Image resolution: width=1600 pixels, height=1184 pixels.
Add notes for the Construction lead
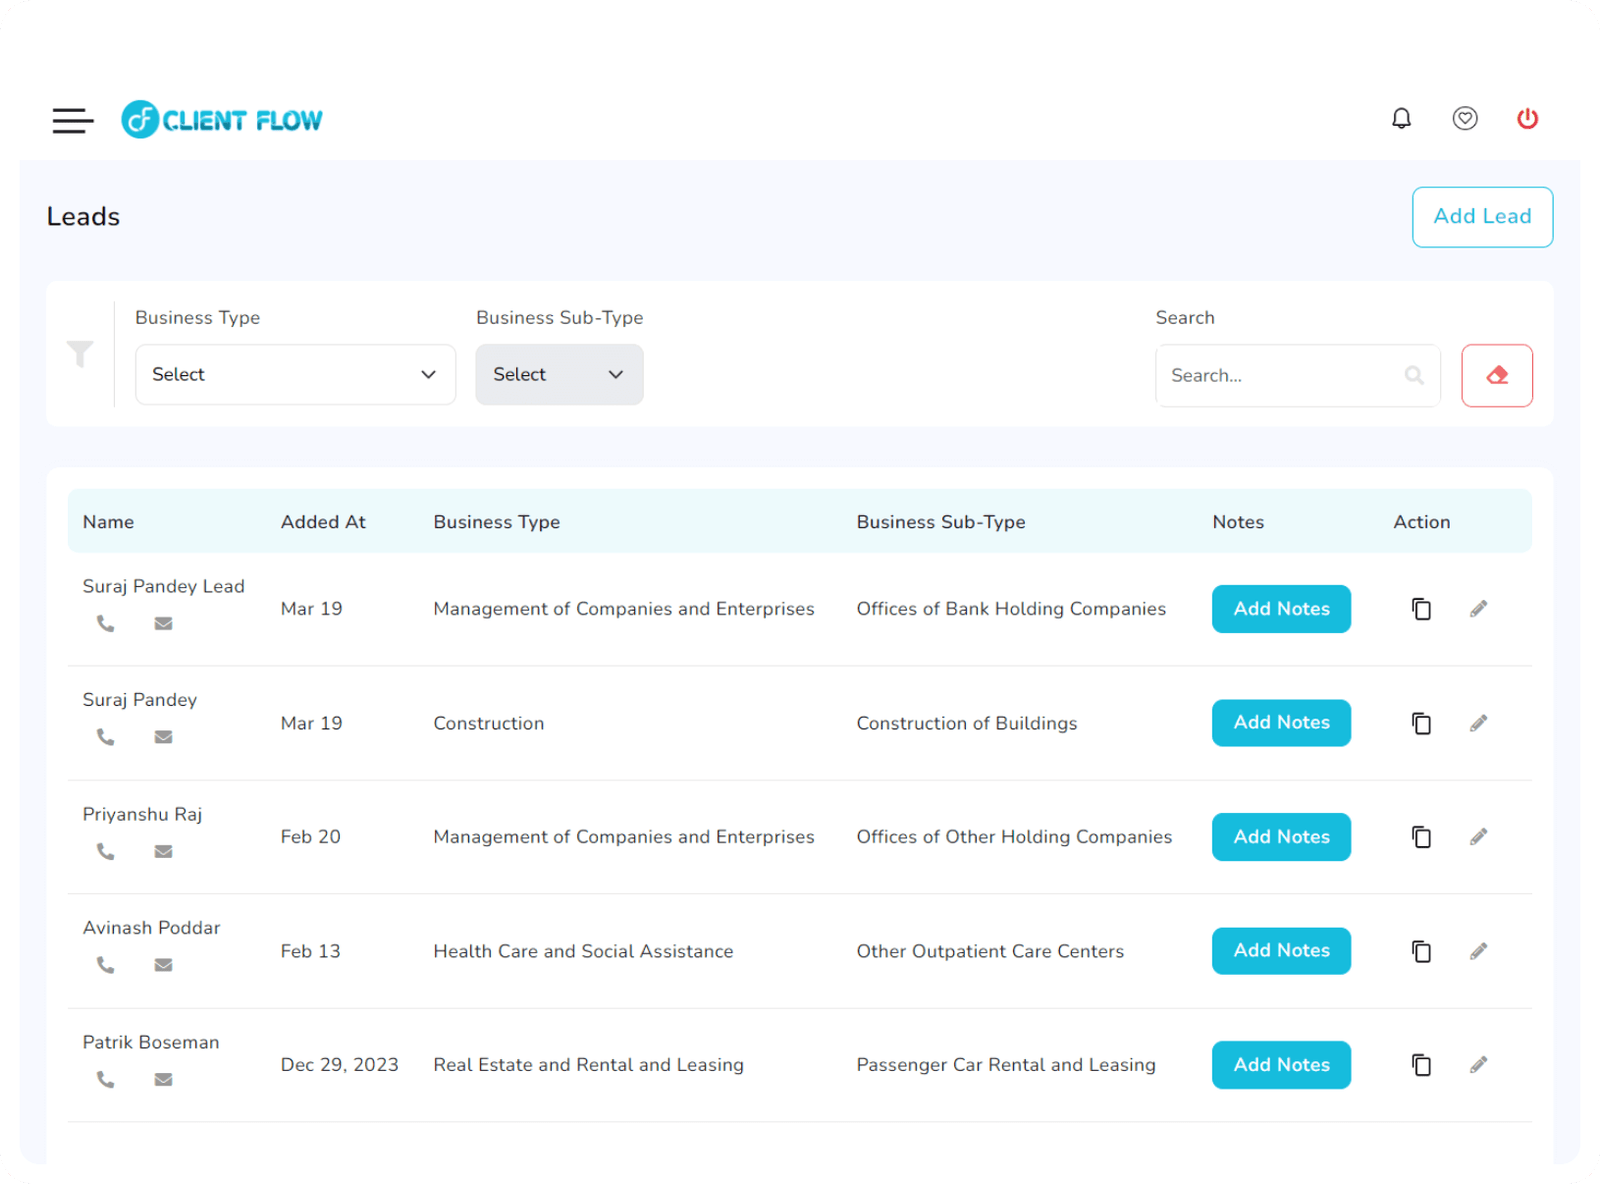[x=1280, y=722]
